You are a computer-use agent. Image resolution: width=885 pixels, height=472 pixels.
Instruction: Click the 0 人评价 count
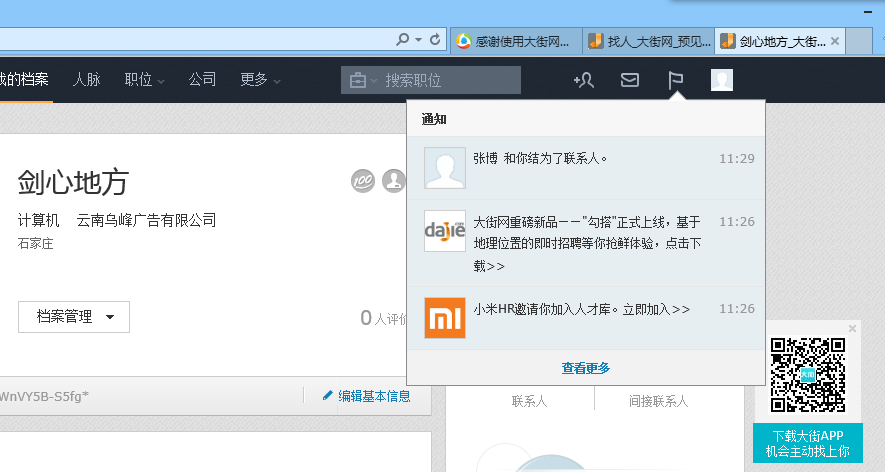(x=384, y=318)
